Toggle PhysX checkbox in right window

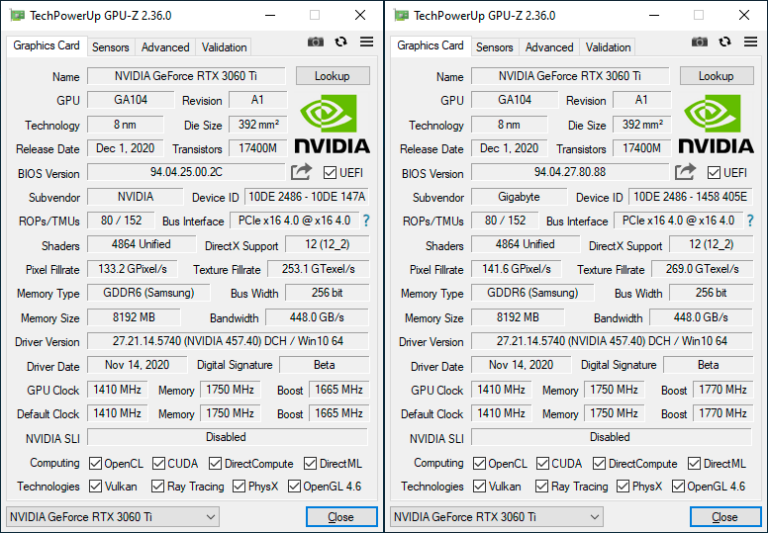click(x=623, y=486)
